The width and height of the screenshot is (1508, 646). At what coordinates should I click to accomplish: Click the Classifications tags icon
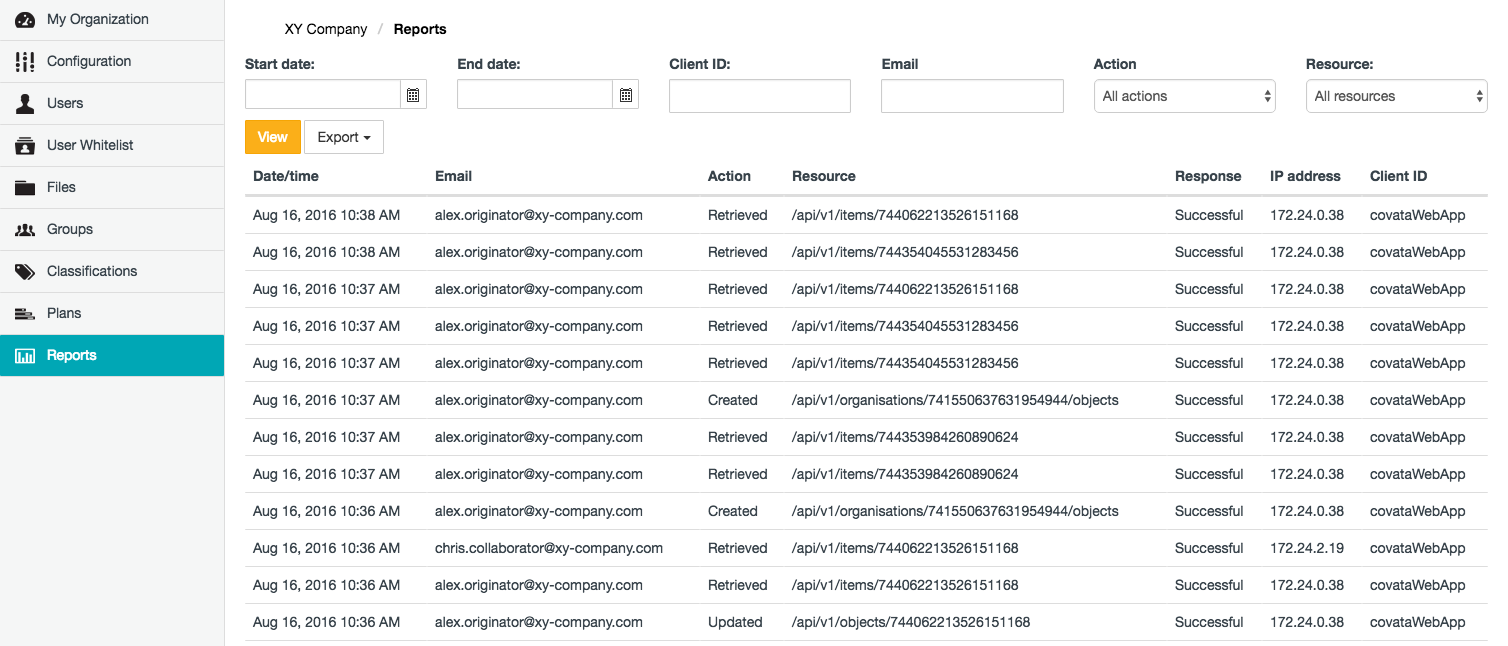click(x=25, y=272)
